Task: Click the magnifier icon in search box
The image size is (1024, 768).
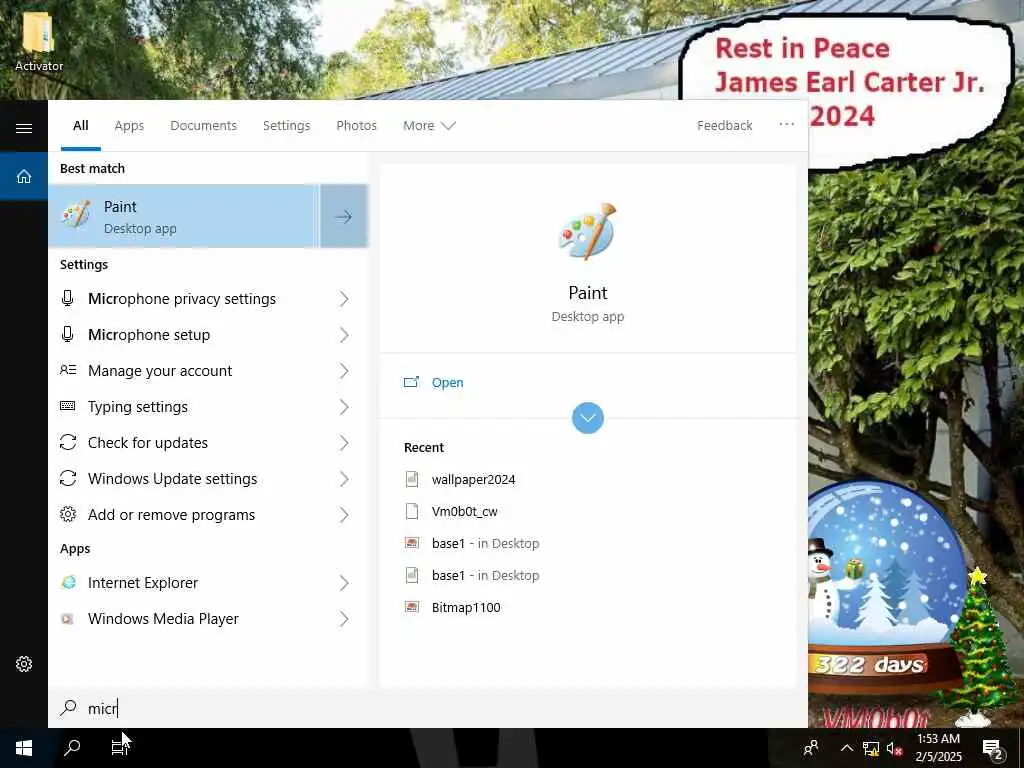Action: click(69, 708)
